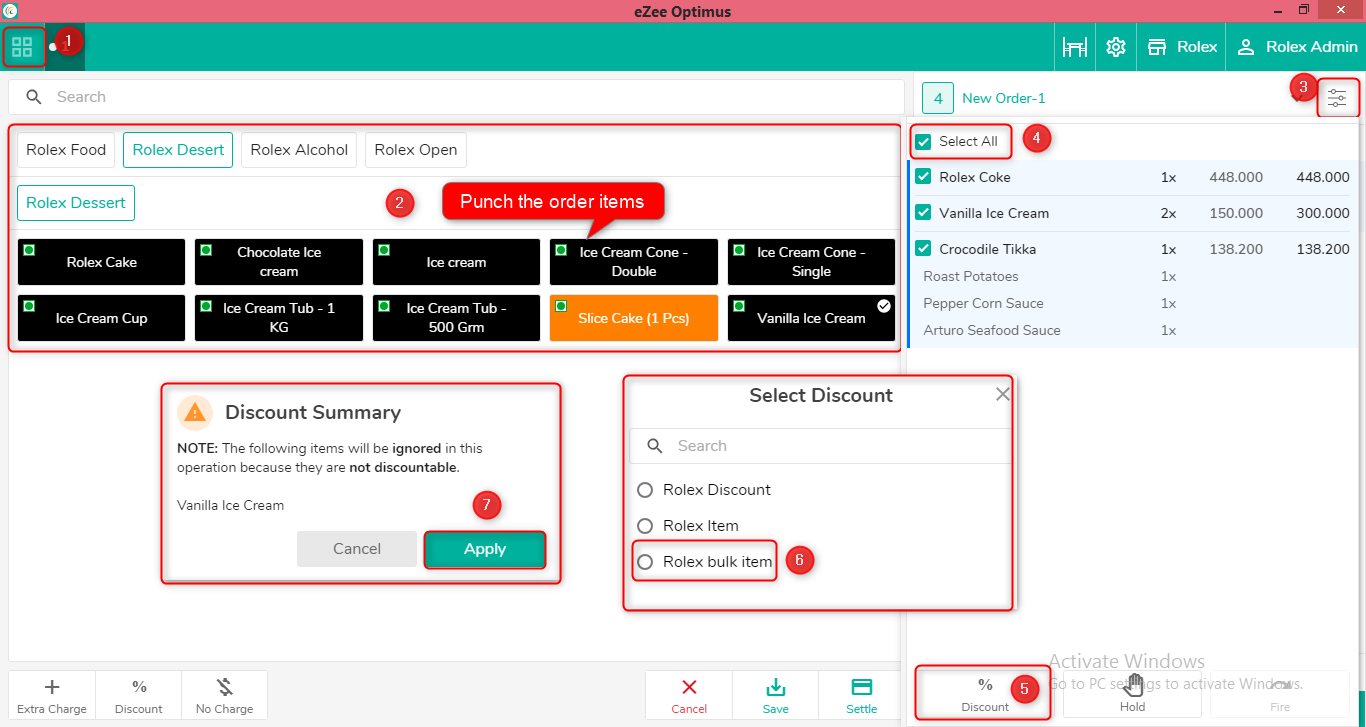Click the item search field
Screen dimensions: 1366x727
tap(456, 97)
